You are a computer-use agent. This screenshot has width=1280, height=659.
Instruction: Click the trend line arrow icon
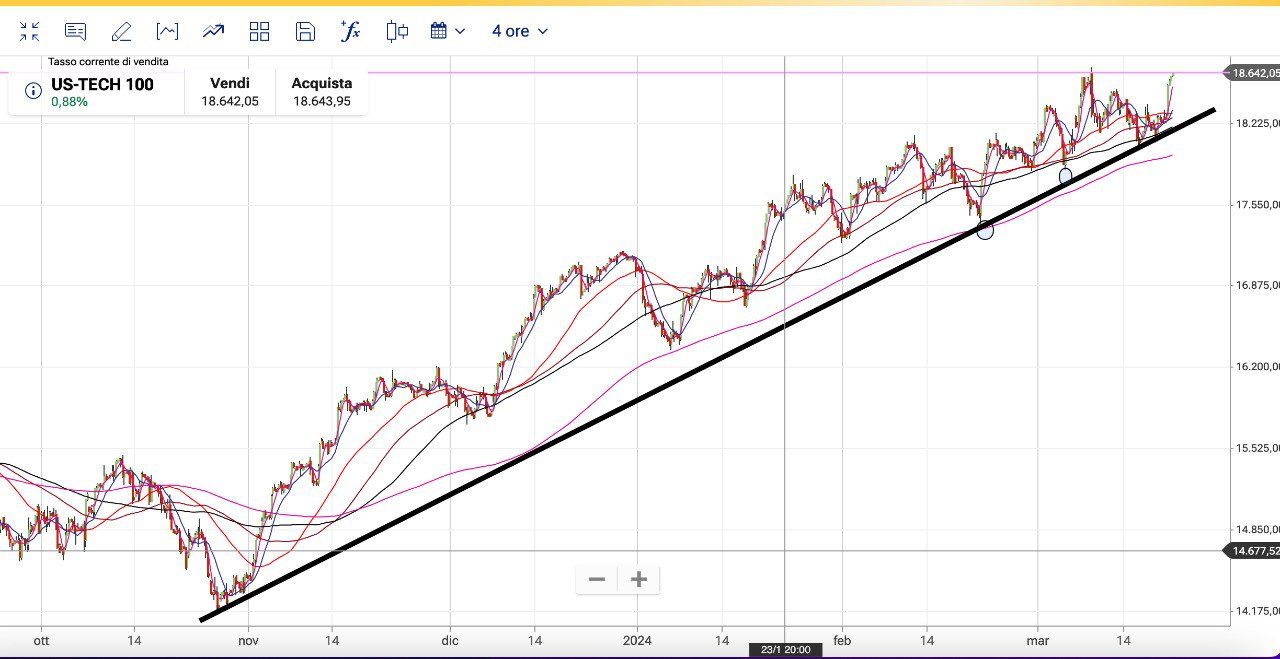(x=213, y=32)
